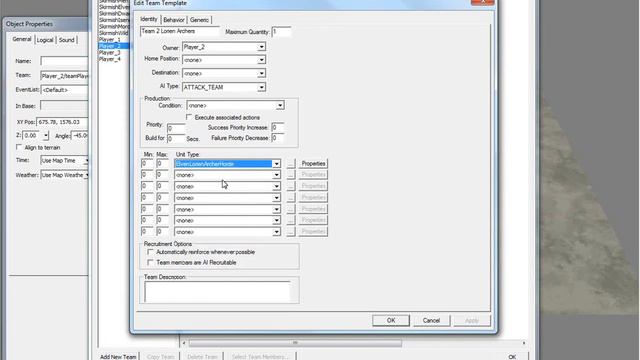This screenshot has height=360, width=640.
Task: Toggle Align to terrain checkbox
Action: tap(19, 147)
